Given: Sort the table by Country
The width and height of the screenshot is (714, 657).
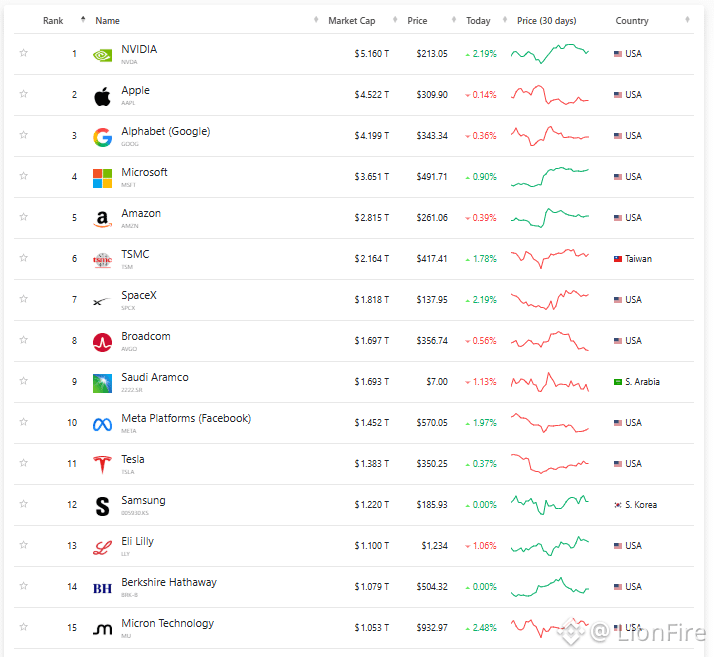Looking at the screenshot, I should [x=632, y=21].
